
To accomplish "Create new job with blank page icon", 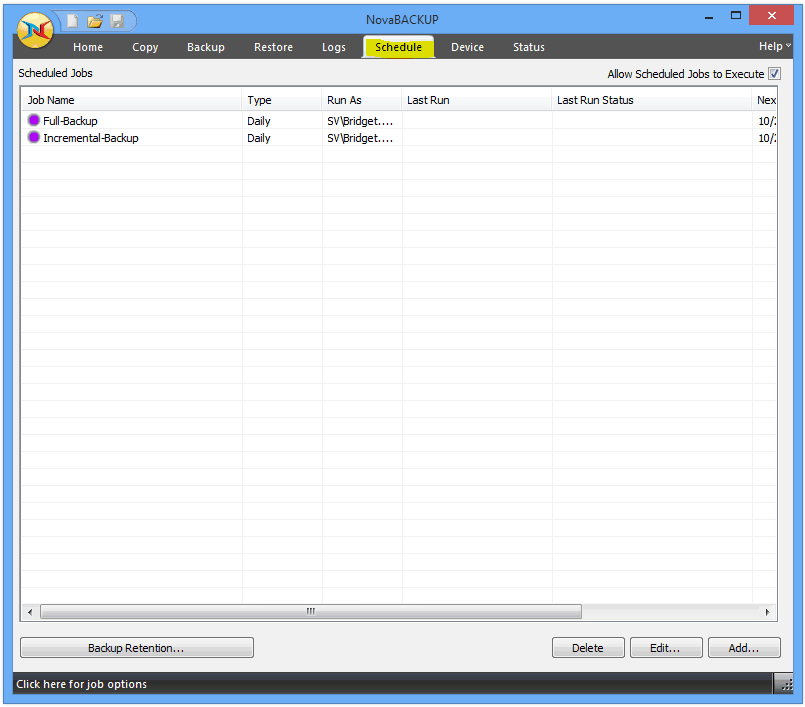I will 73,21.
